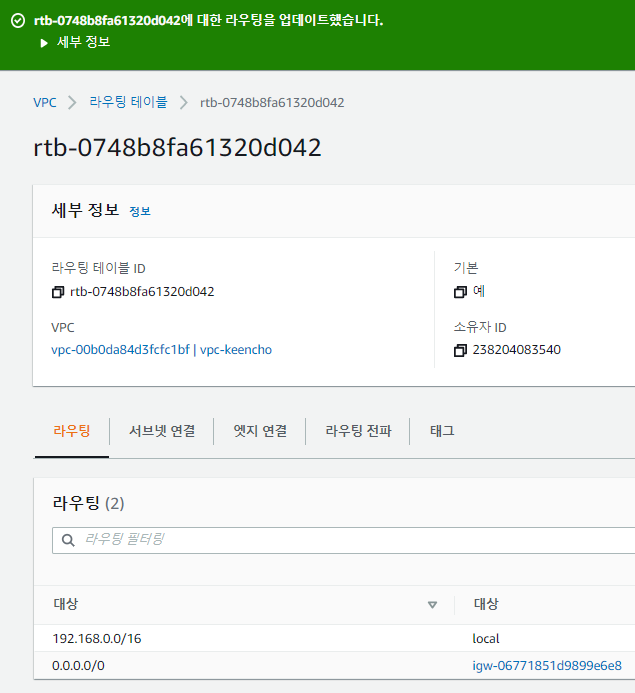The image size is (635, 693).
Task: Click the success checkmark icon in green banner
Action: [17, 20]
